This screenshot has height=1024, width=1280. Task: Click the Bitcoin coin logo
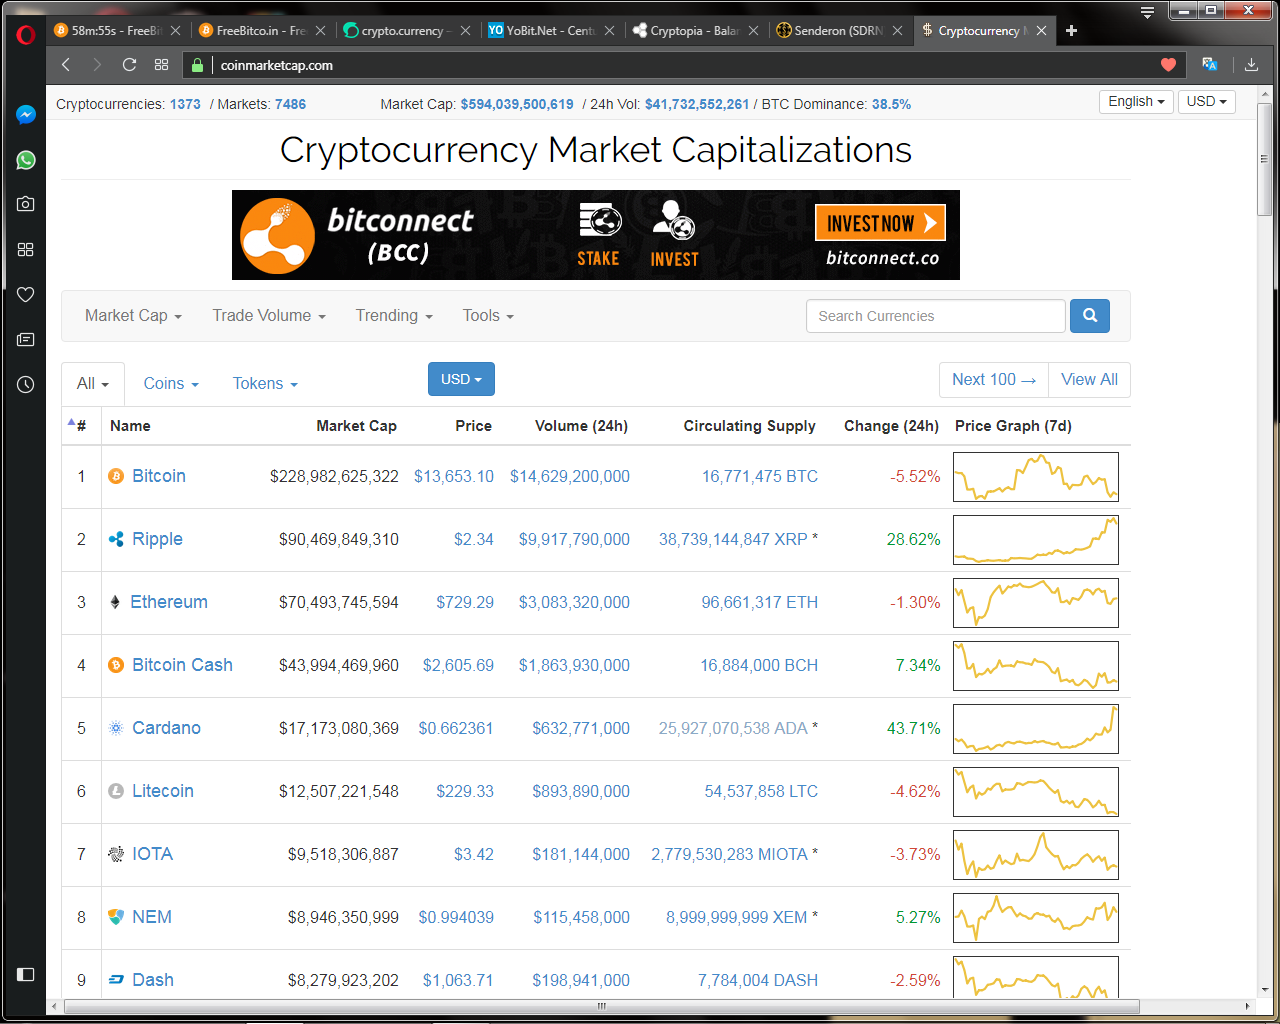tap(116, 476)
